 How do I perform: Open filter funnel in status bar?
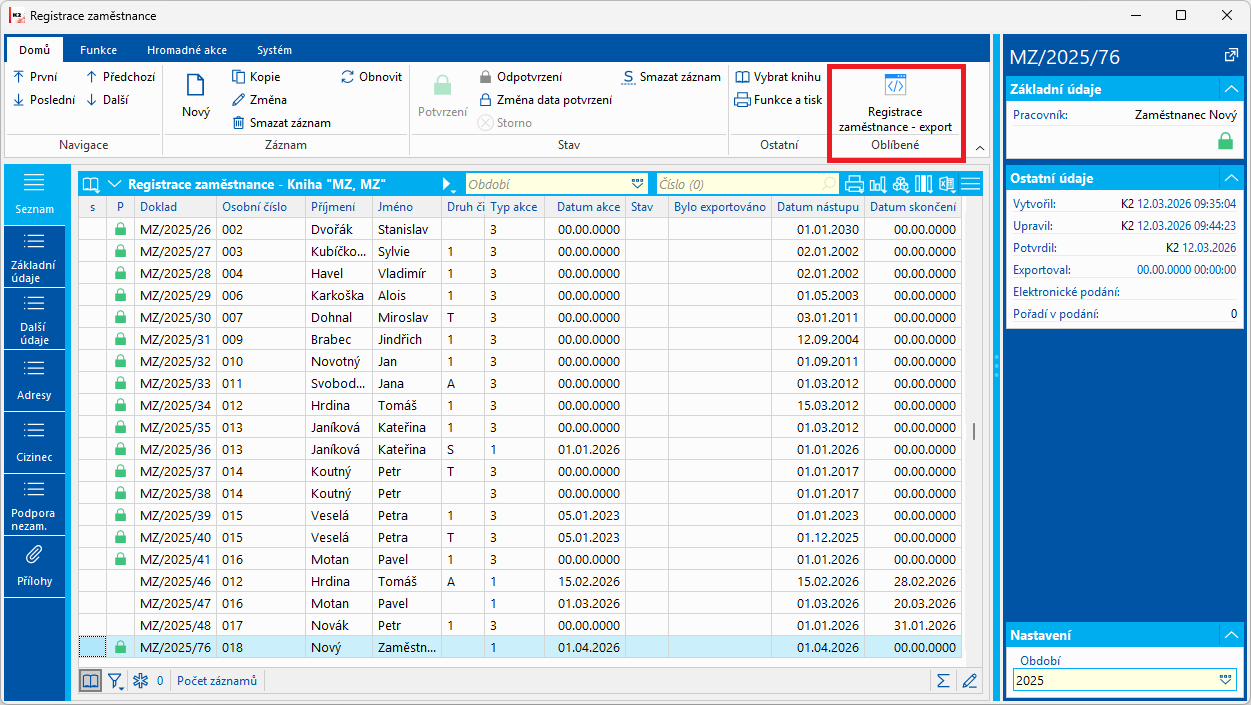point(116,681)
